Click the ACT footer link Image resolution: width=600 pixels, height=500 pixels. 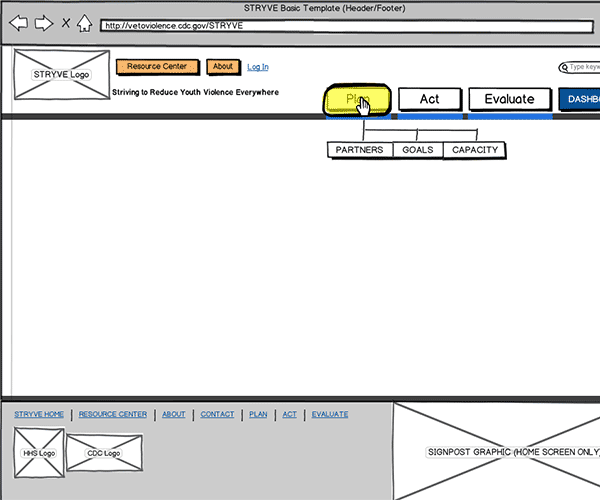tap(290, 414)
